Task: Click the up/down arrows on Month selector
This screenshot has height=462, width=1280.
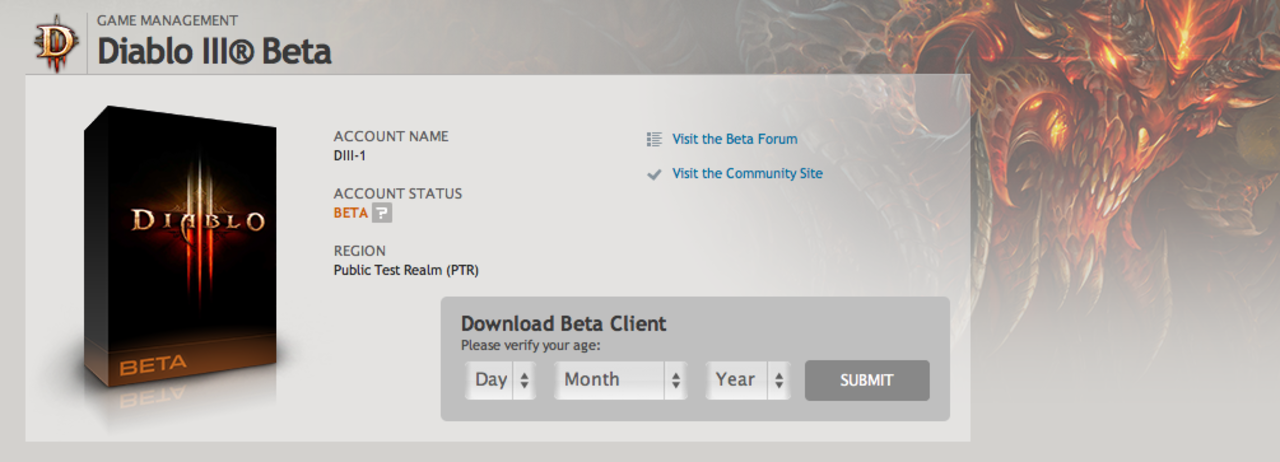Action: (x=676, y=380)
